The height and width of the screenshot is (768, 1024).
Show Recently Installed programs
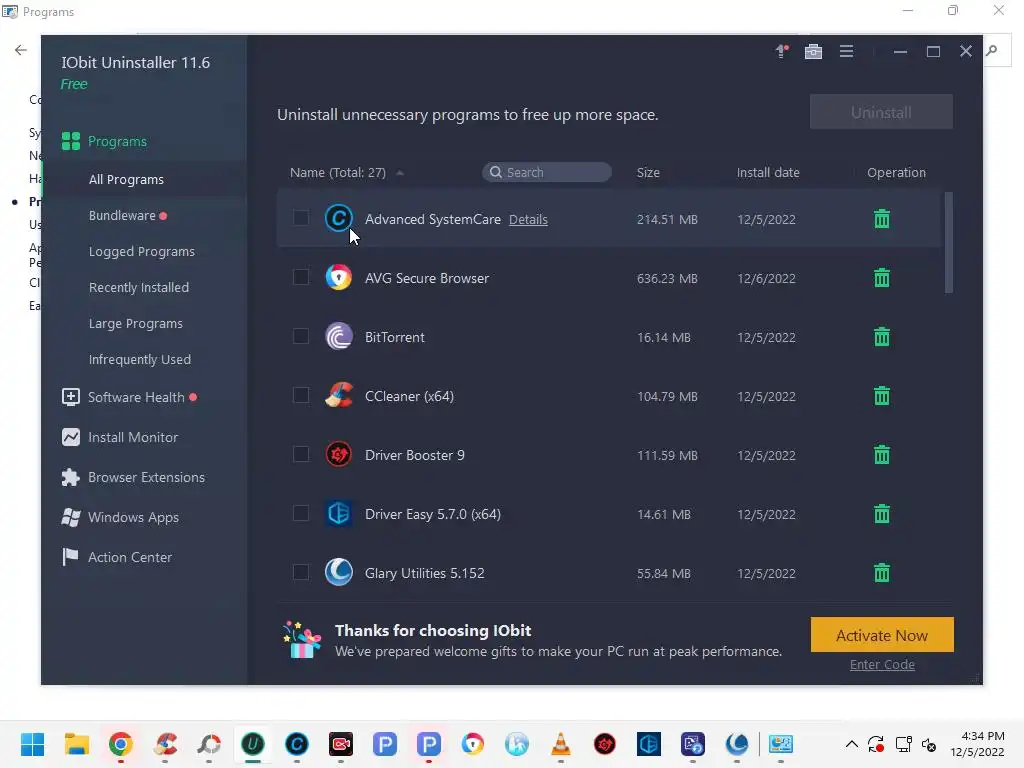pos(138,287)
